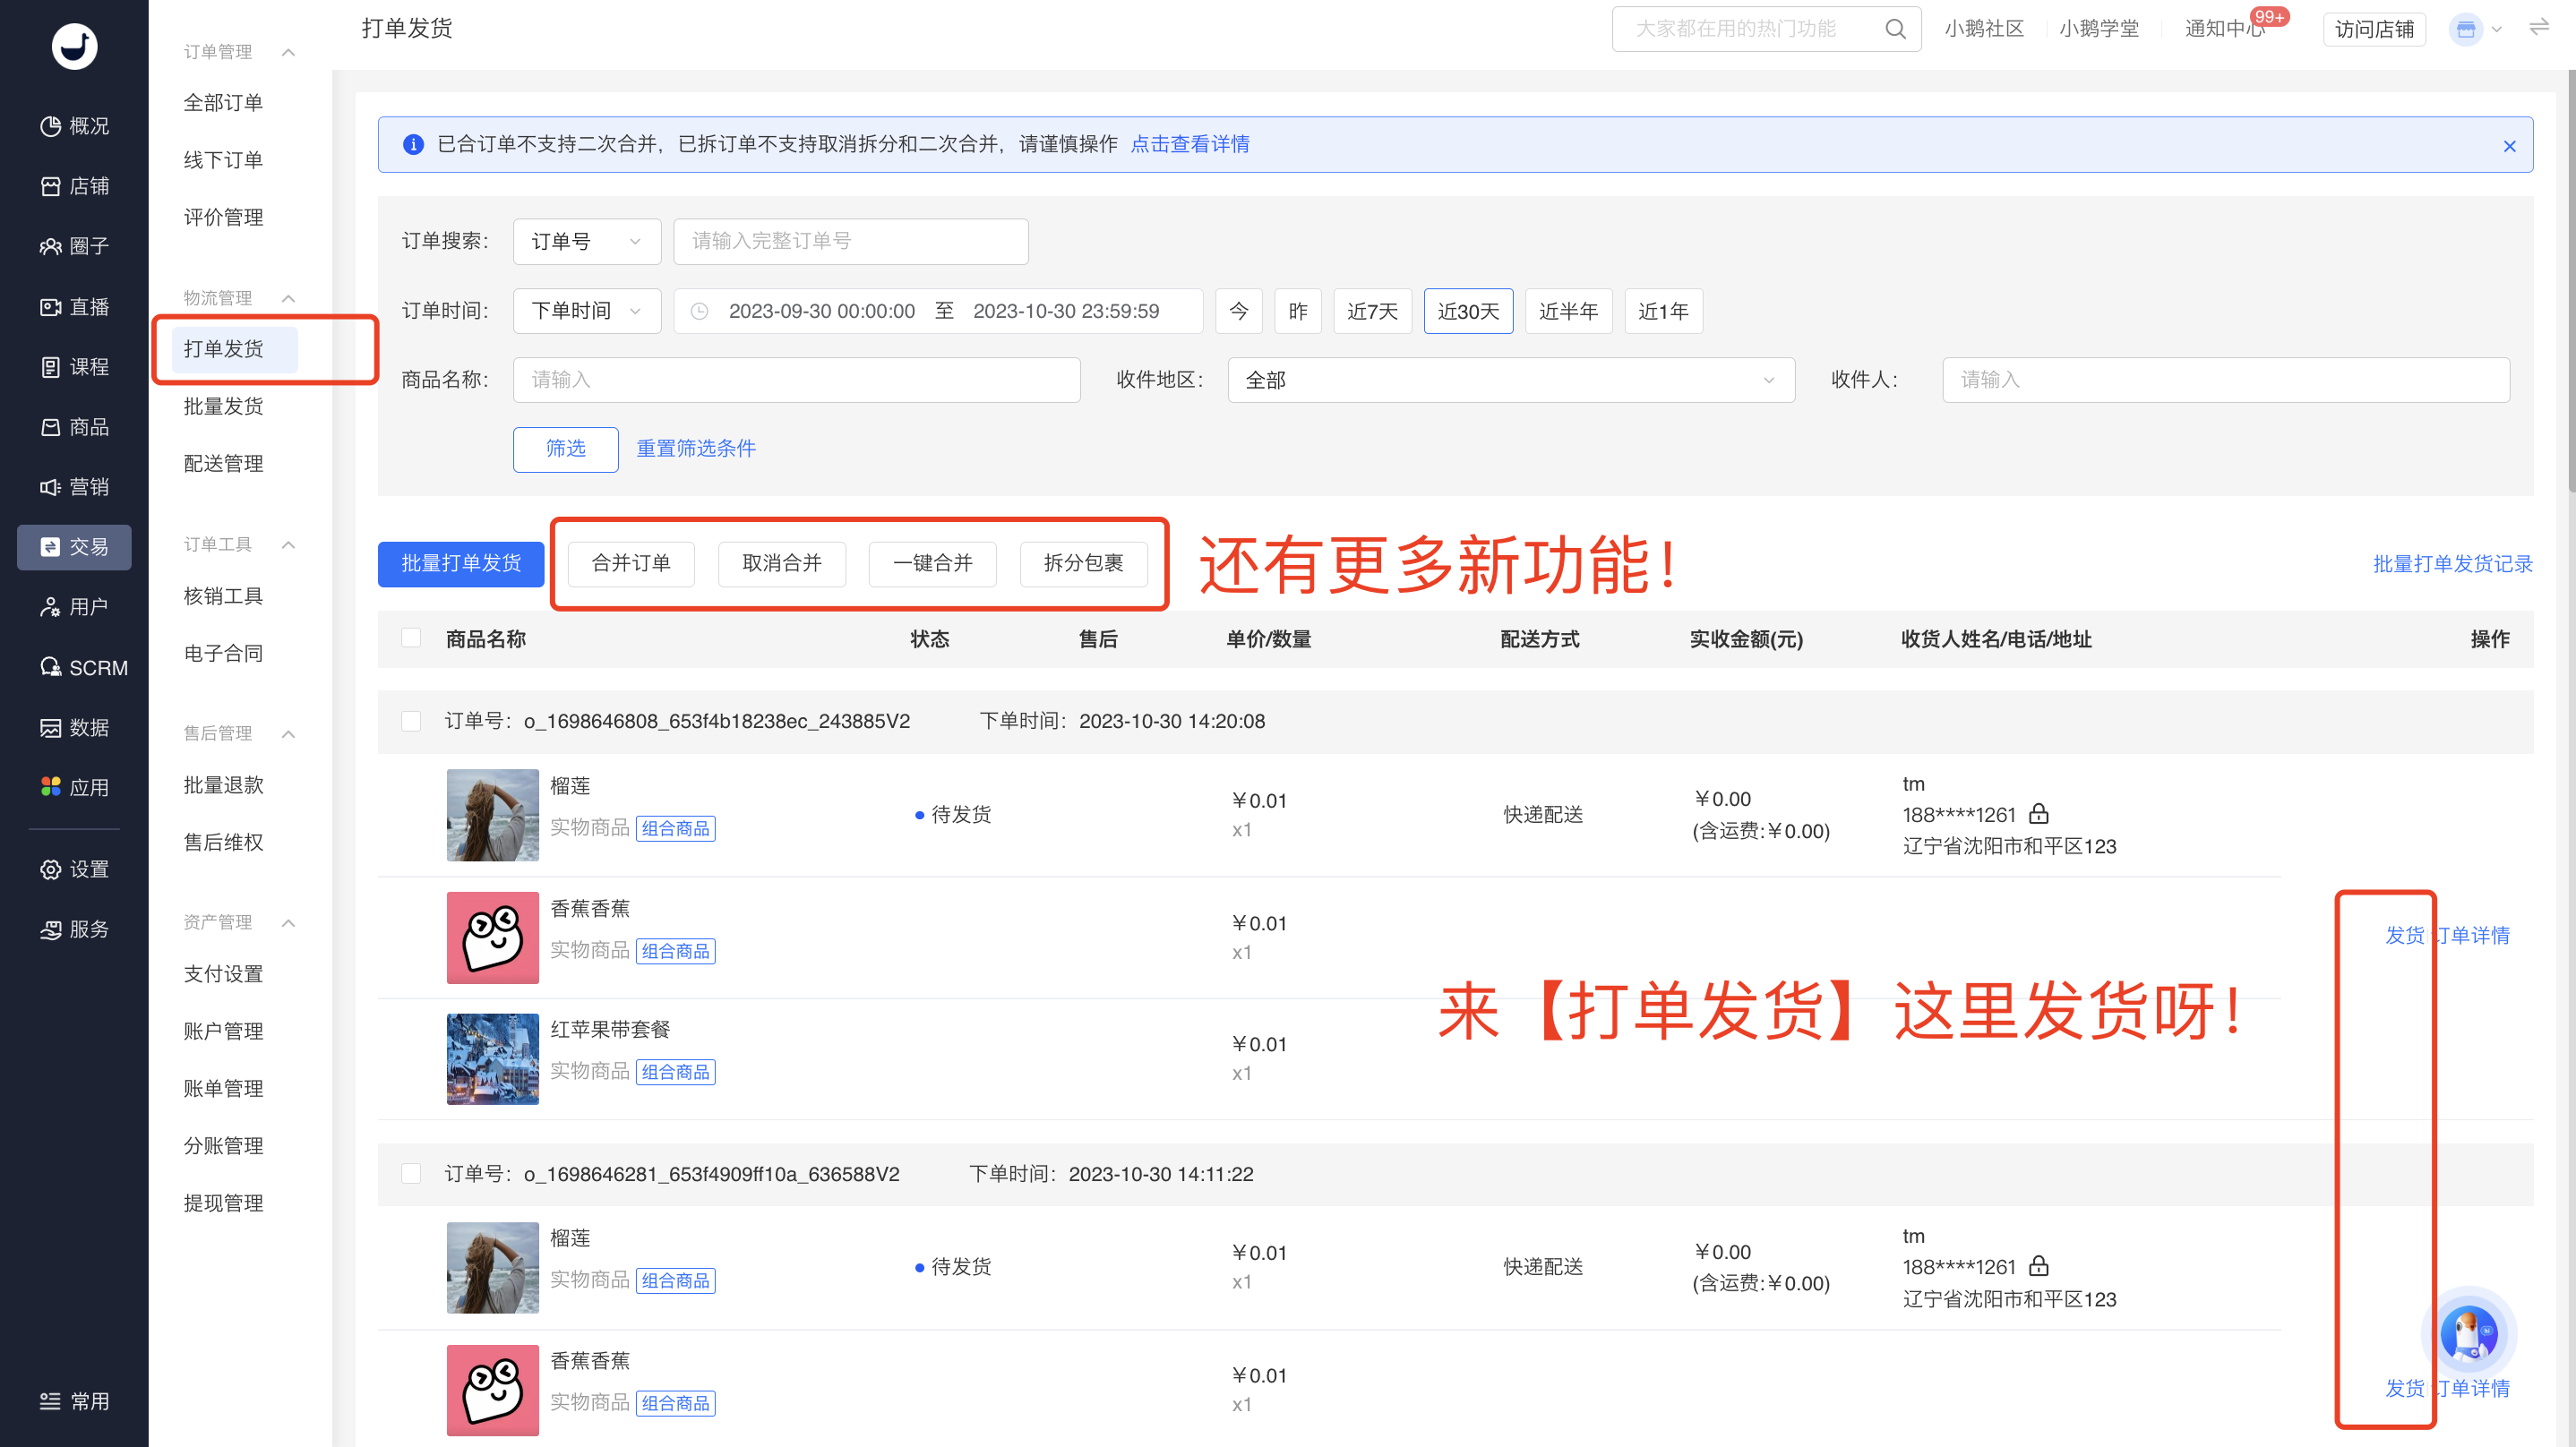Screen dimensions: 2576x1447
Task: Click the lock icon beside second order's phone number
Action: click(x=2039, y=1266)
